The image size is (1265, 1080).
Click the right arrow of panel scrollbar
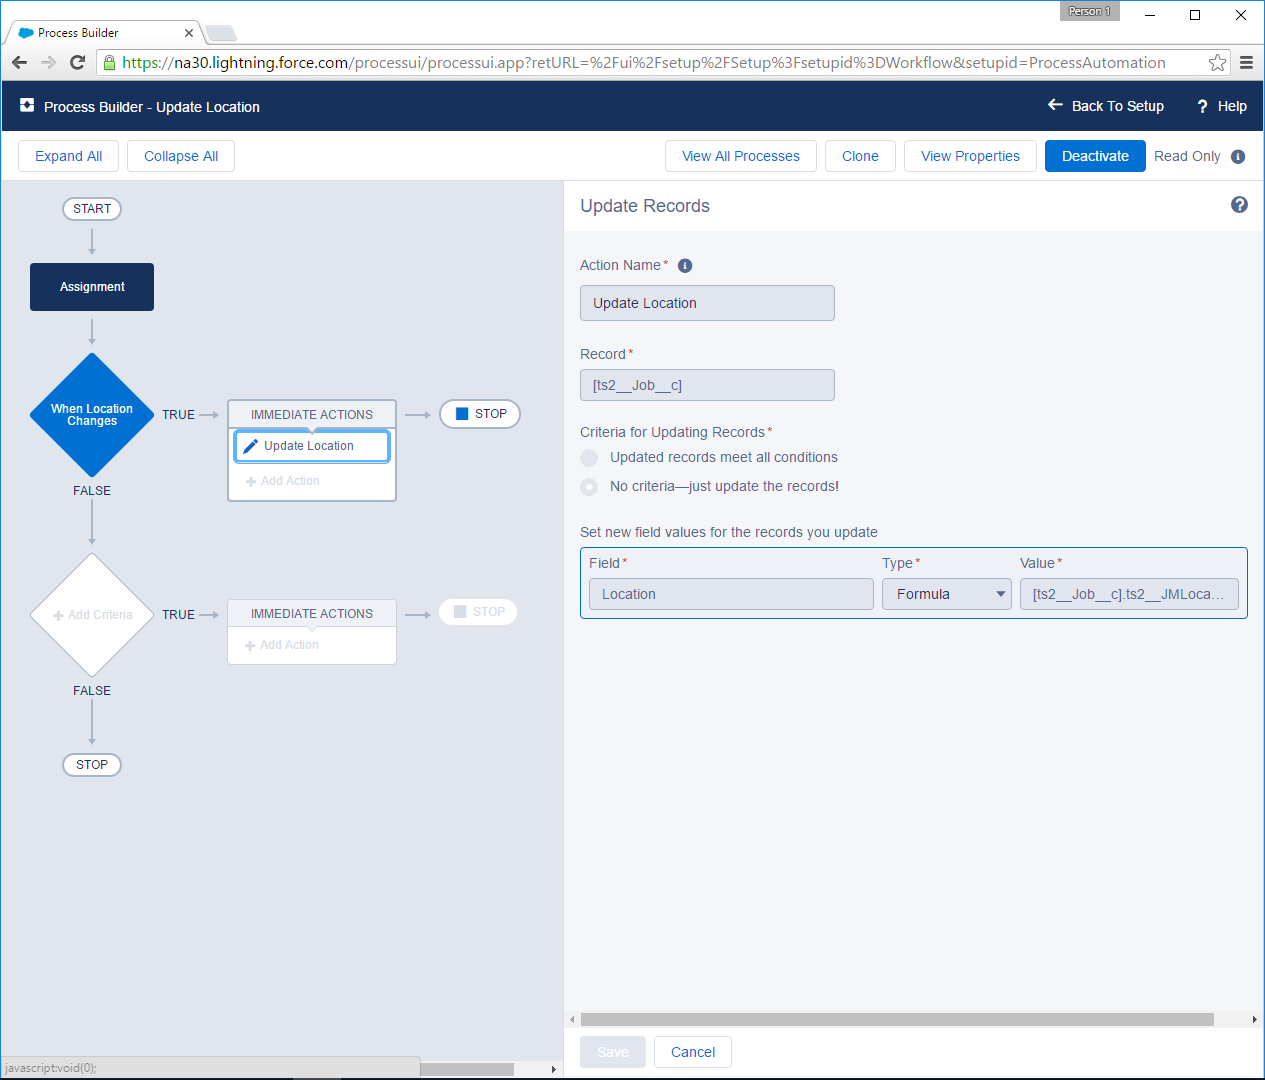click(1254, 1019)
